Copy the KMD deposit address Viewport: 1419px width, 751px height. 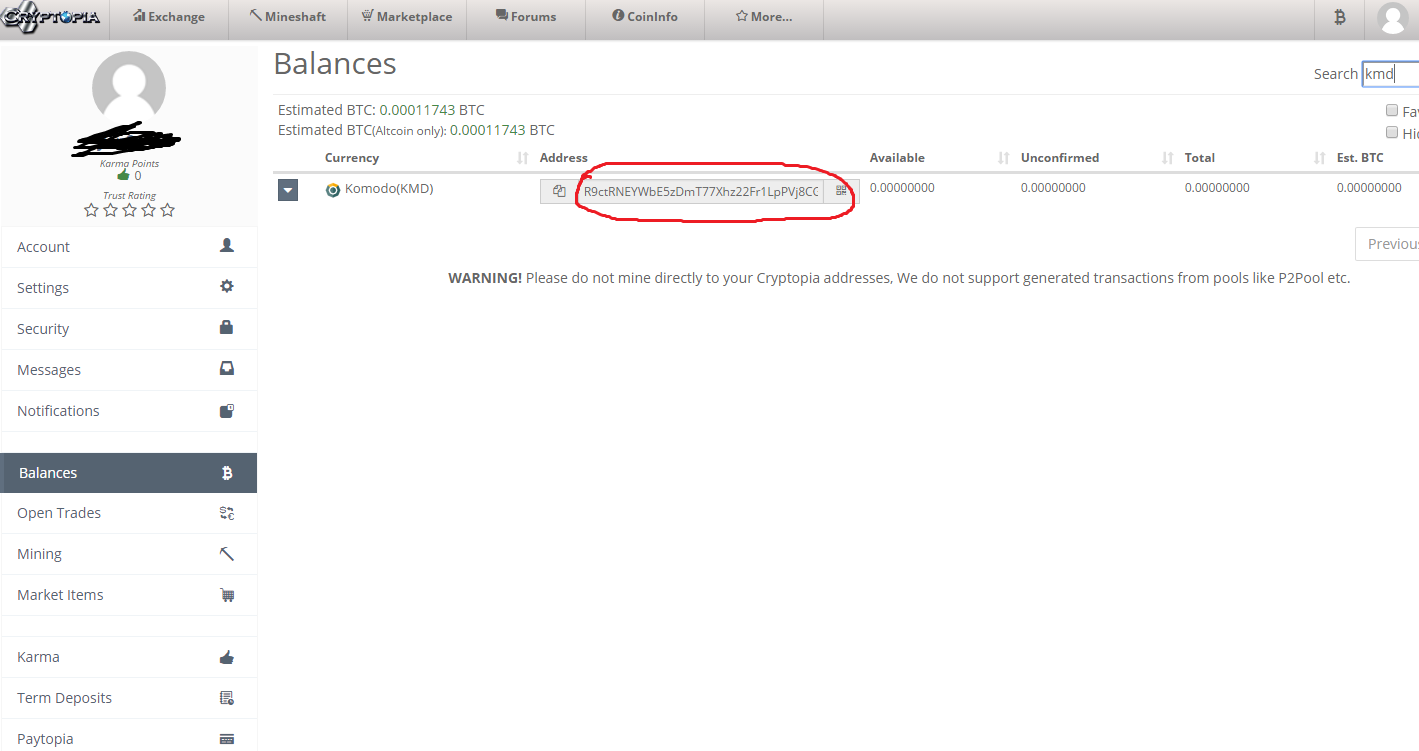559,191
